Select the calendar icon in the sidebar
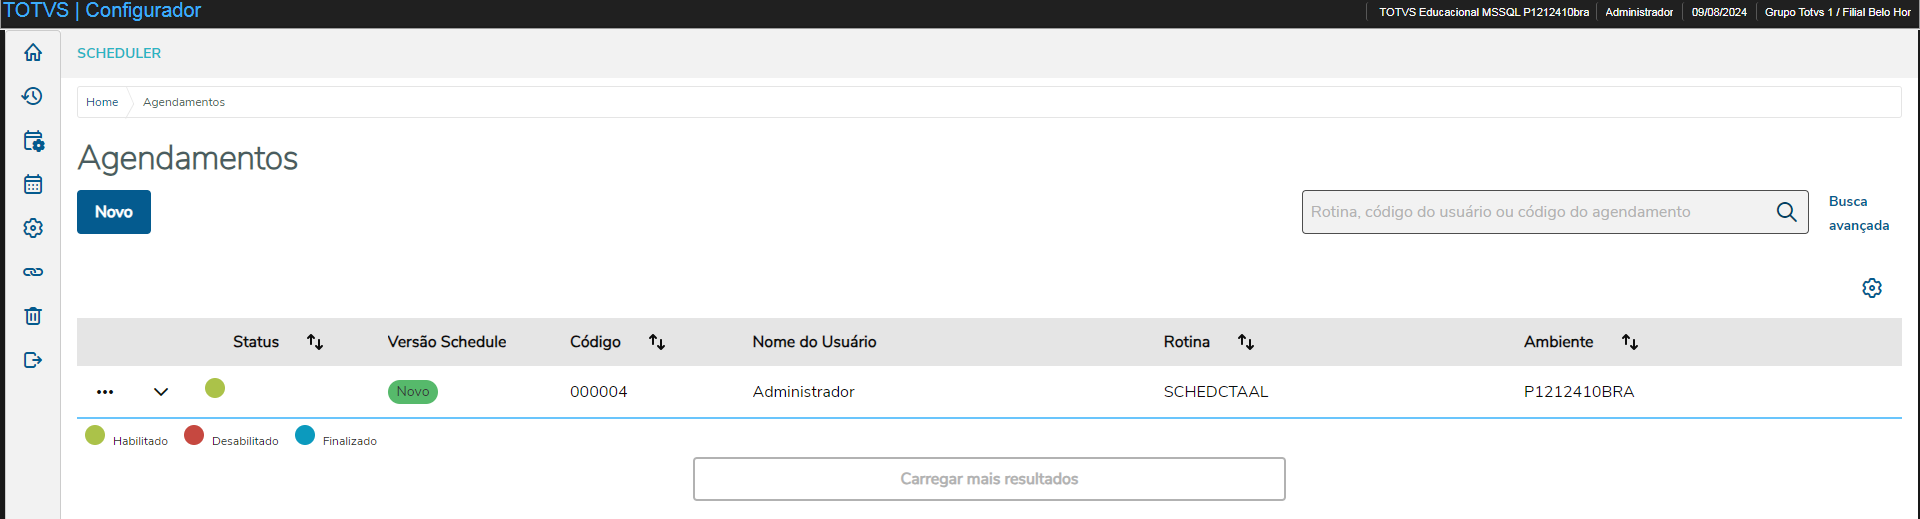This screenshot has height=519, width=1920. click(33, 184)
